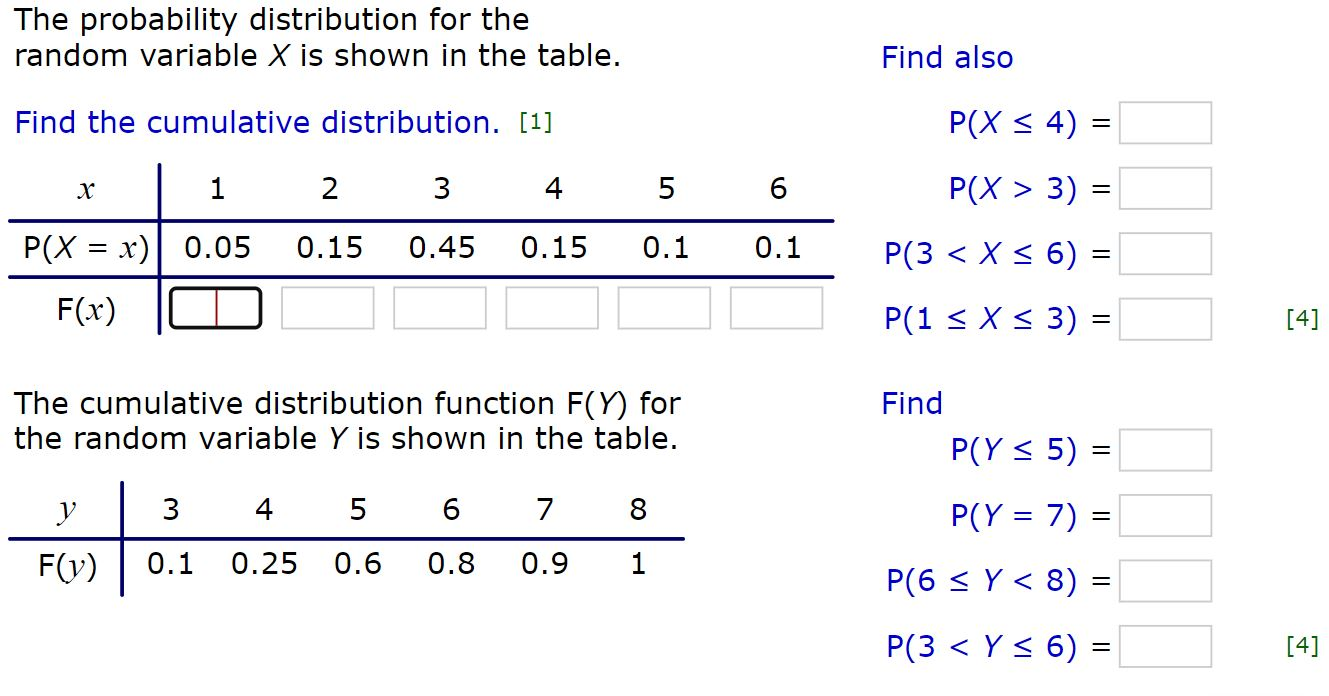1329x696 pixels.
Task: Select the F(x) box under x=2
Action: (x=328, y=308)
